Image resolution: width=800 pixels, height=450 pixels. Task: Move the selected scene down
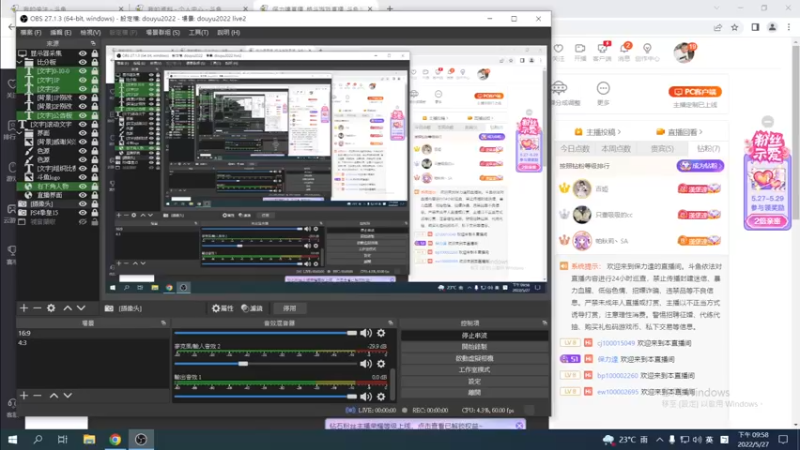(x=67, y=395)
